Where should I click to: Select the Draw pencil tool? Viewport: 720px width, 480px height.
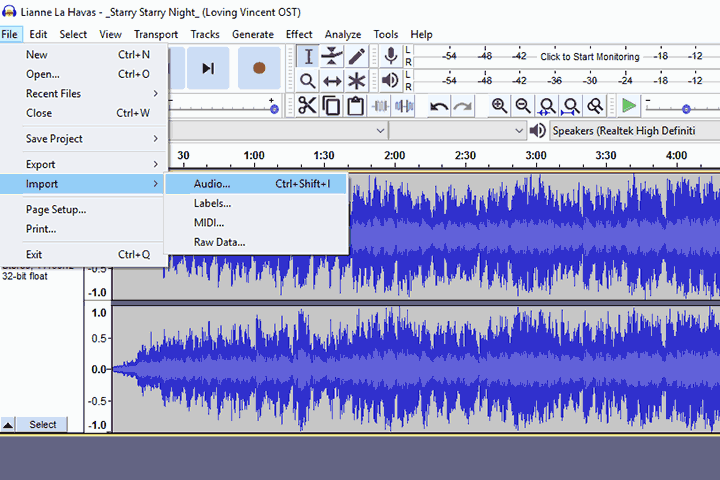[356, 56]
